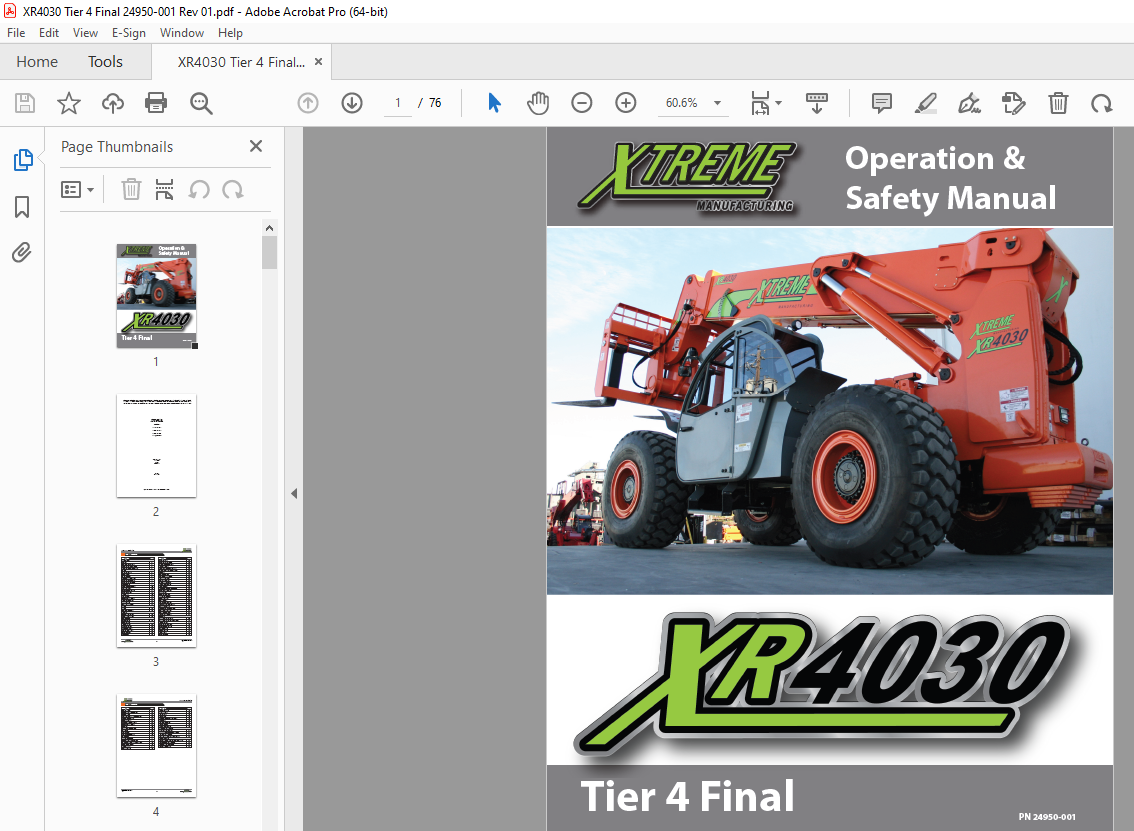Upload file to cloud icon

(113, 103)
